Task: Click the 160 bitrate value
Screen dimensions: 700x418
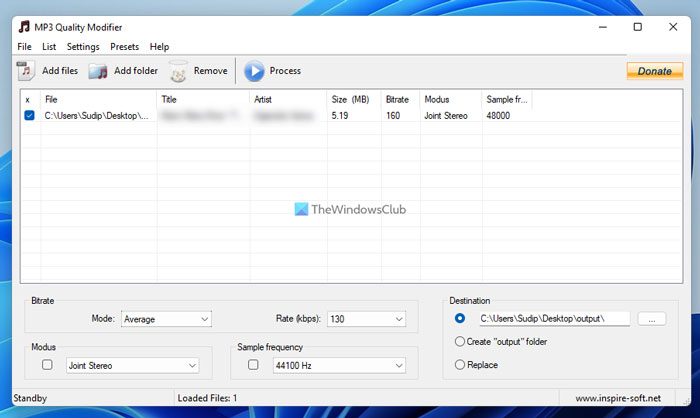Action: click(x=393, y=116)
